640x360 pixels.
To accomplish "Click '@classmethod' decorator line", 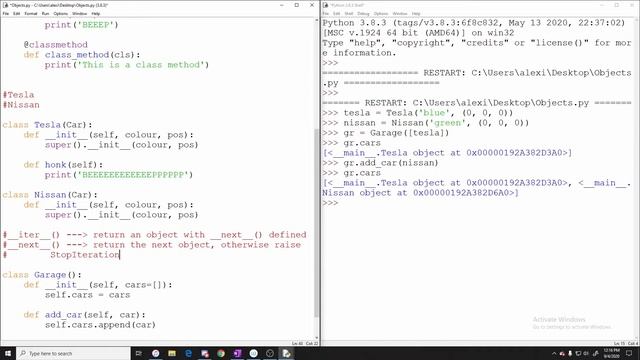I will 56,44.
